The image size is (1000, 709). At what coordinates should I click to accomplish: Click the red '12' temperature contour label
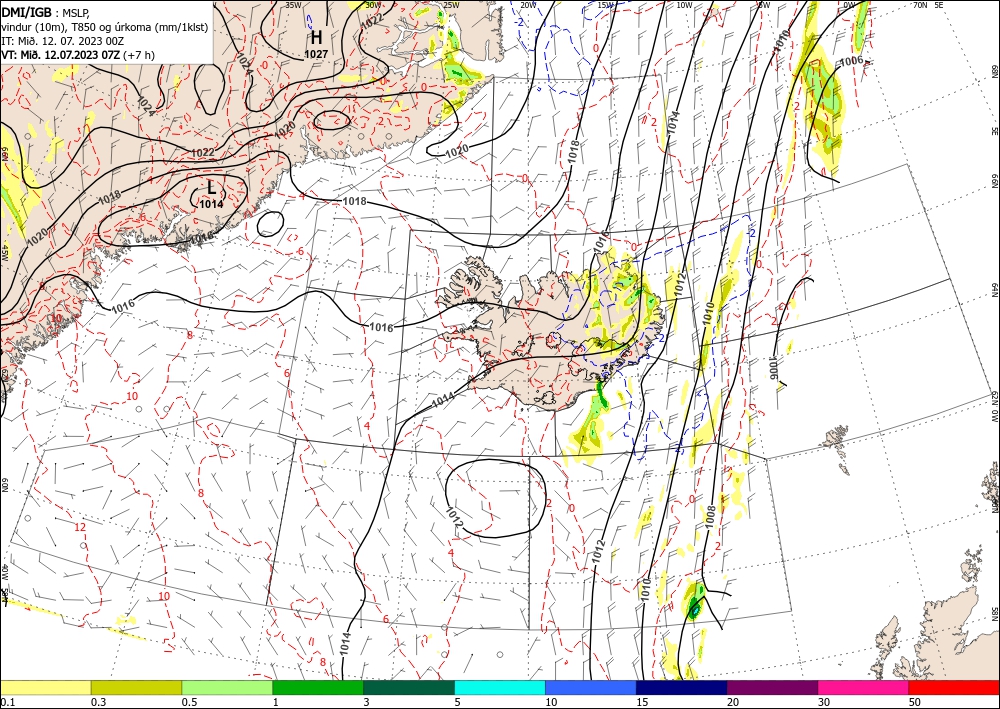80,527
